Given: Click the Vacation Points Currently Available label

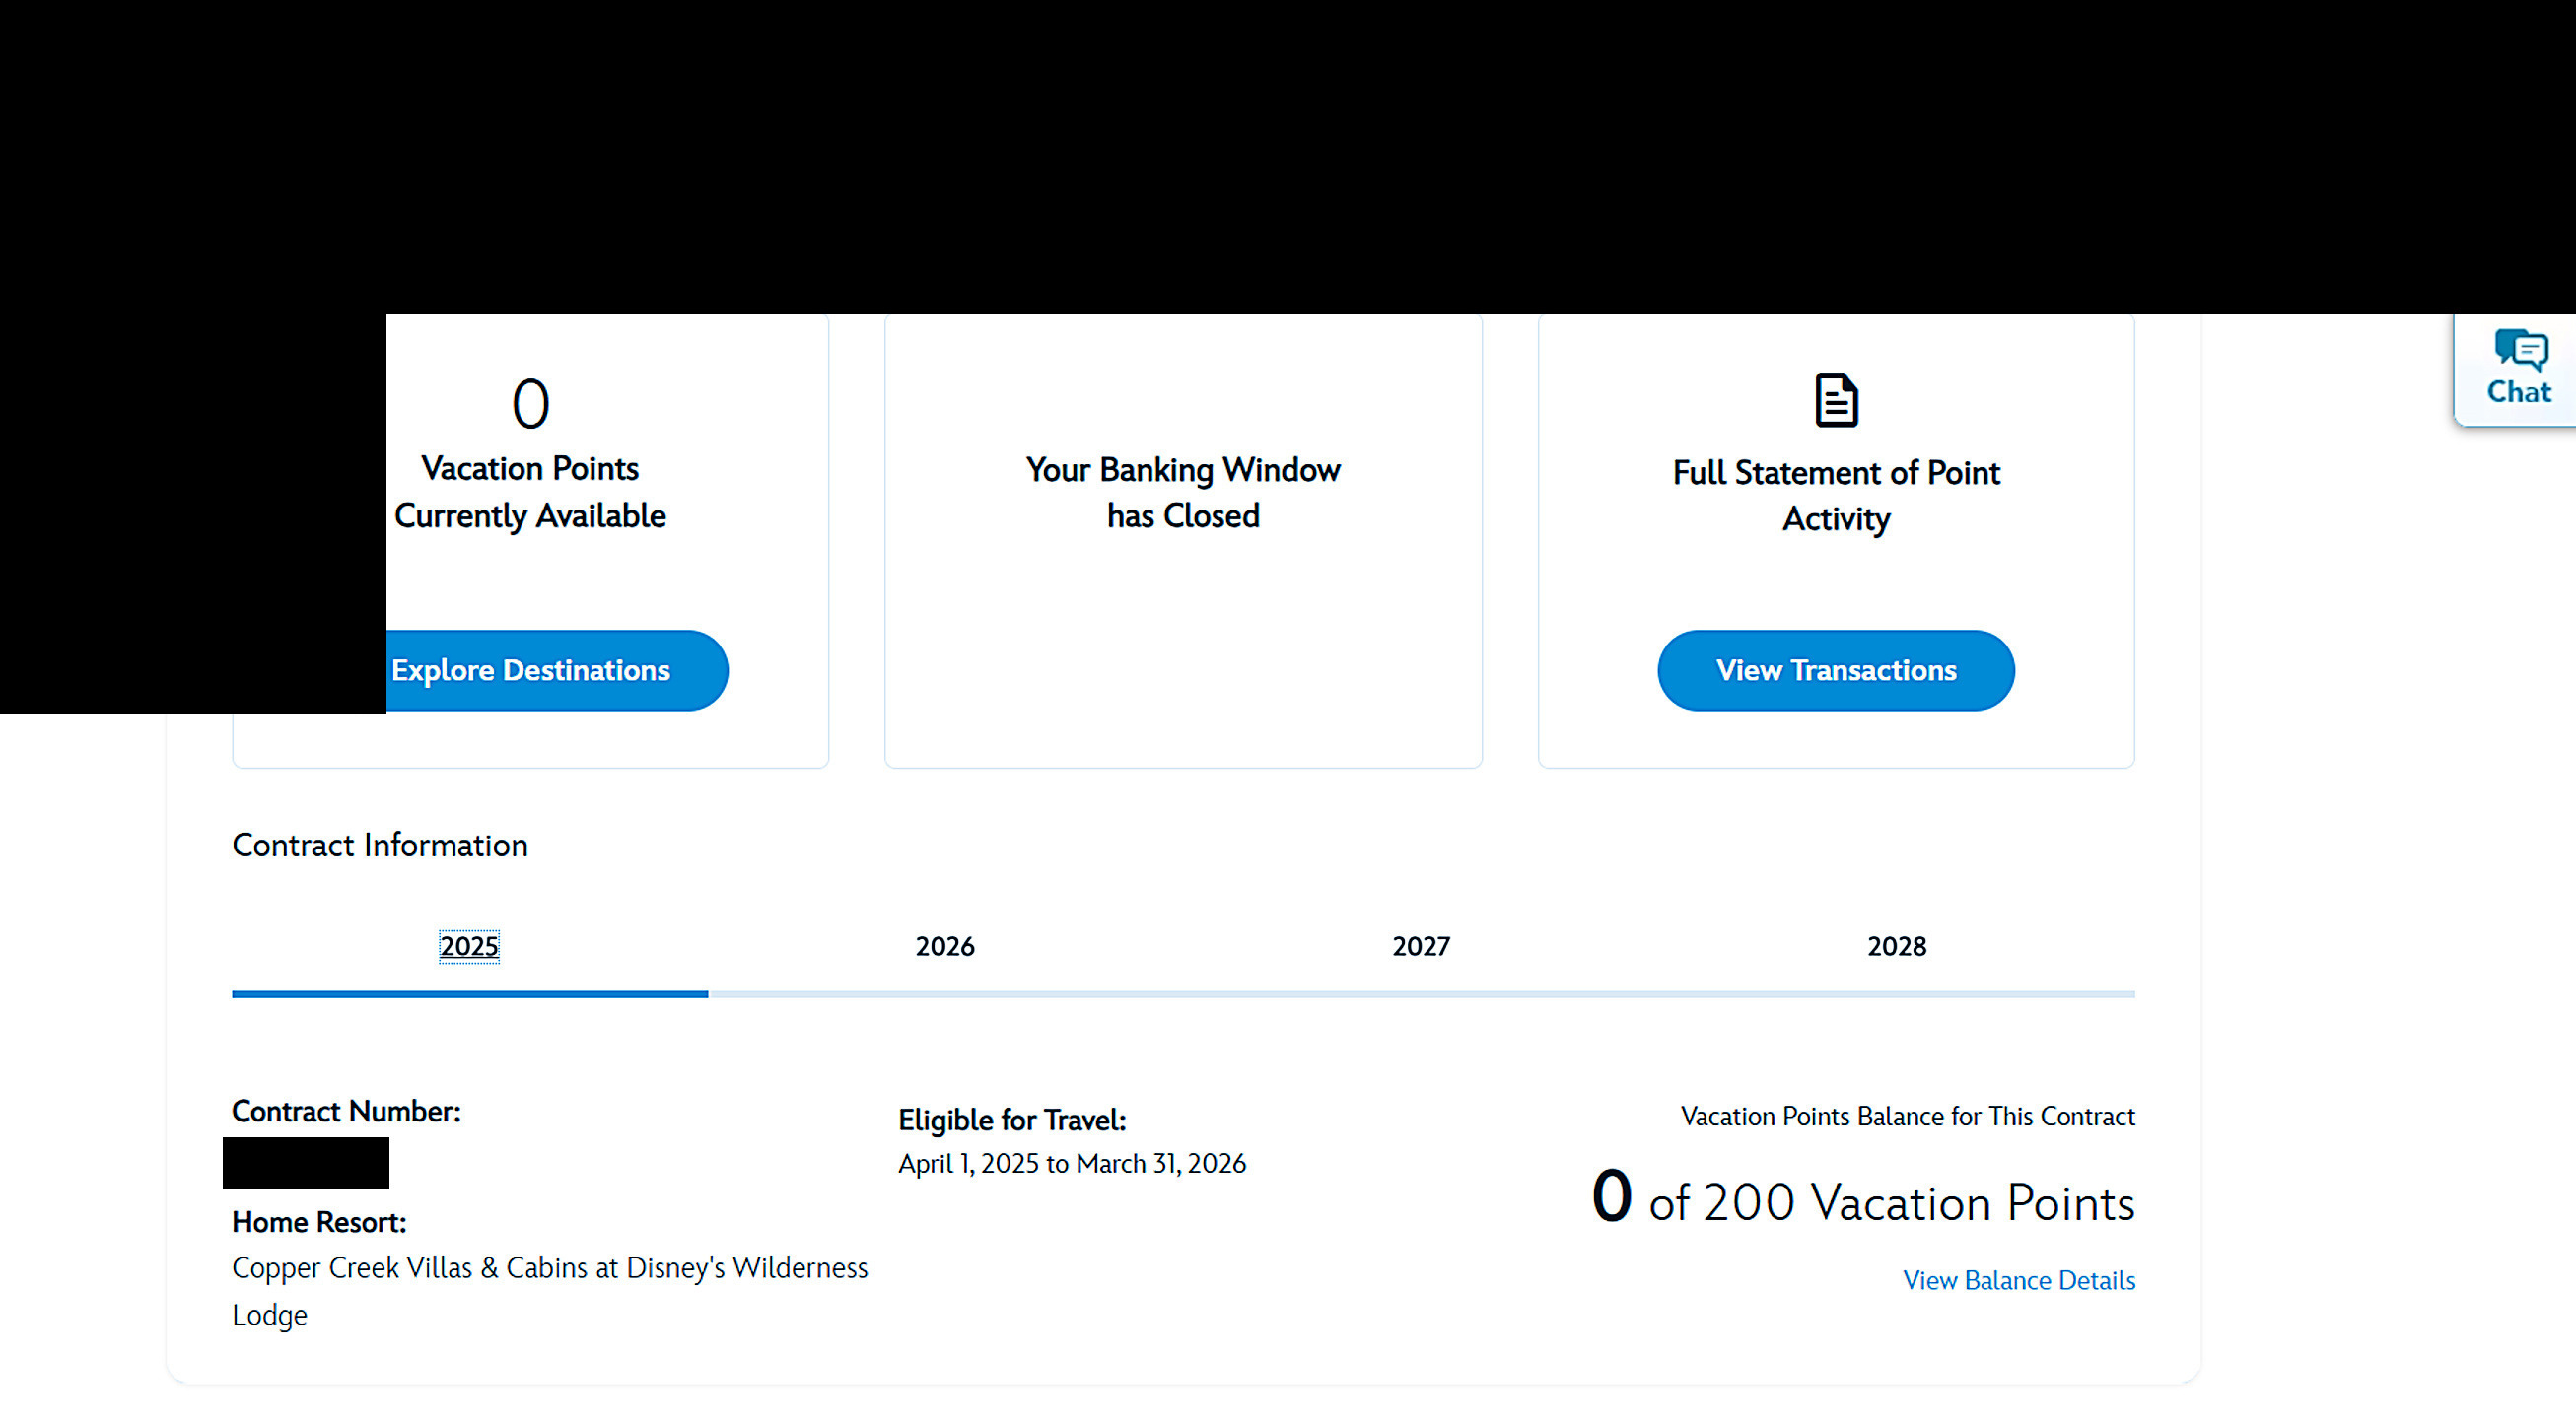Looking at the screenshot, I should pyautogui.click(x=530, y=492).
